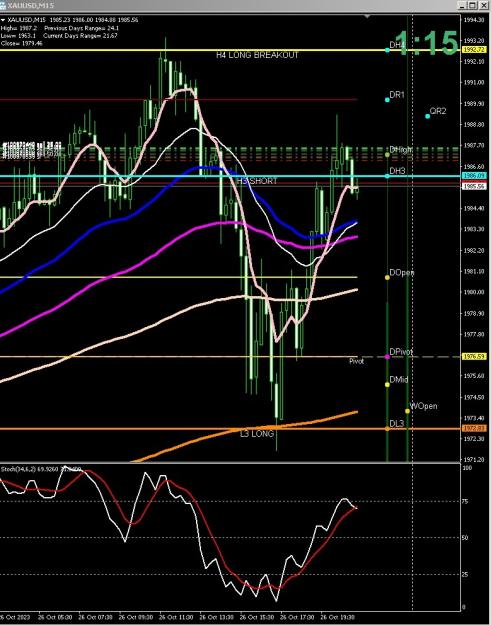491x625 pixels.
Task: Select the yellow DMid level dot
Action: 387,385
